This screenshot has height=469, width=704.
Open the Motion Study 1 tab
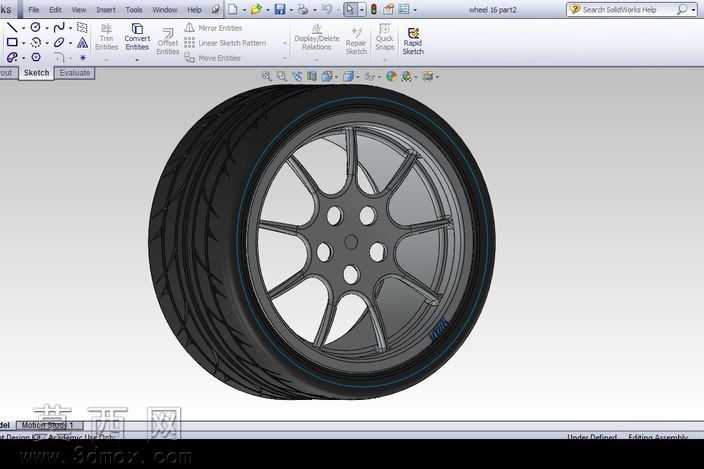point(48,425)
